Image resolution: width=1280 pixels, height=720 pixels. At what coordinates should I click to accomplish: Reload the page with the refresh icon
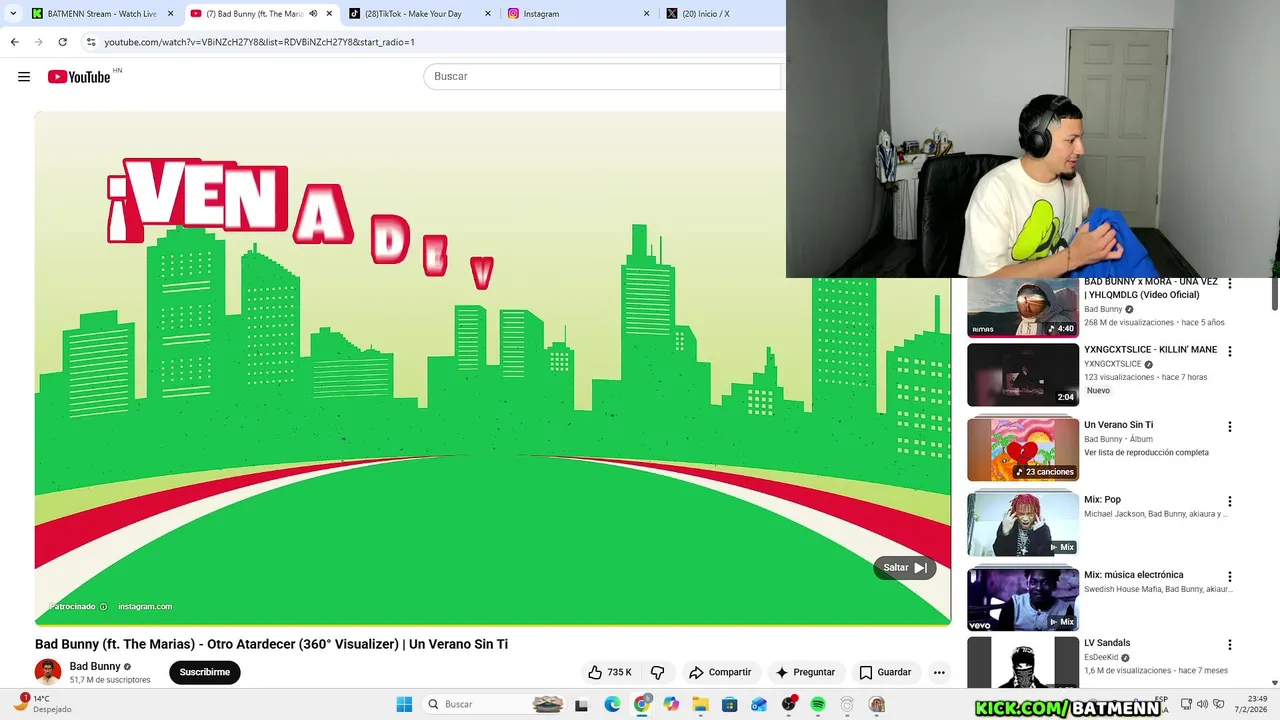pyautogui.click(x=62, y=42)
